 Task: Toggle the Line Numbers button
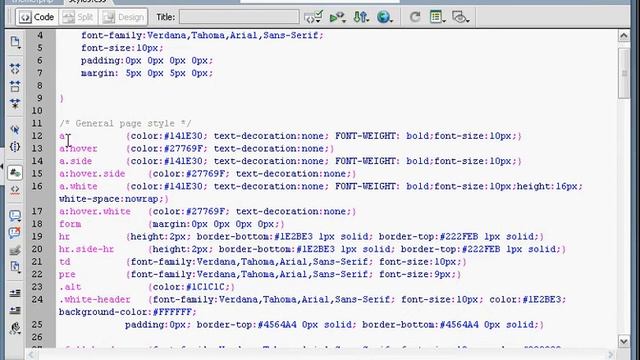coord(15,173)
